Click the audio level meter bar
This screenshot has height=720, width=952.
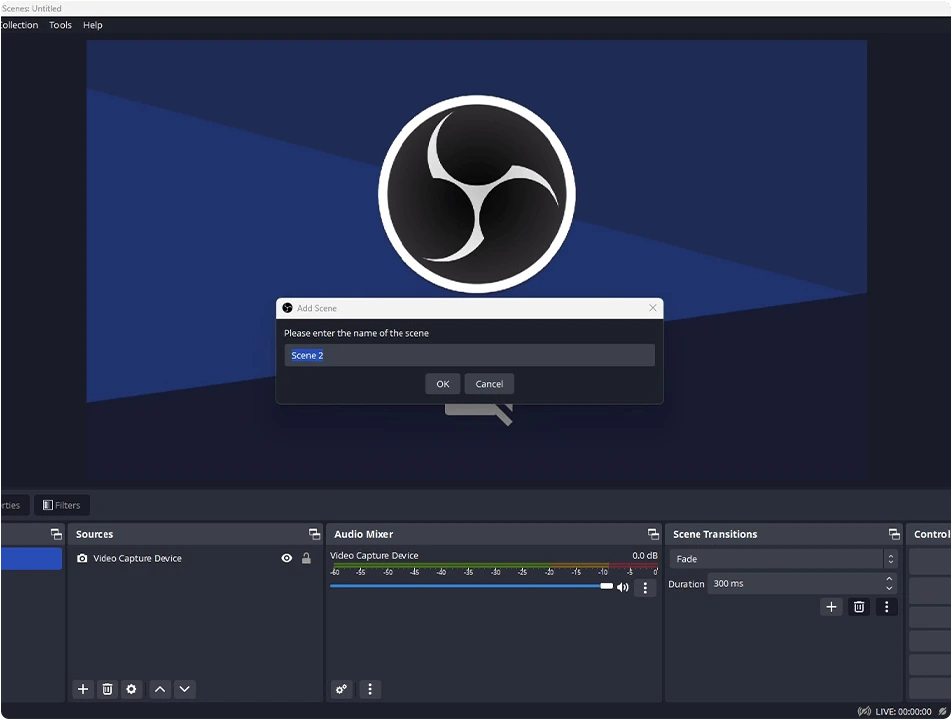[x=495, y=565]
